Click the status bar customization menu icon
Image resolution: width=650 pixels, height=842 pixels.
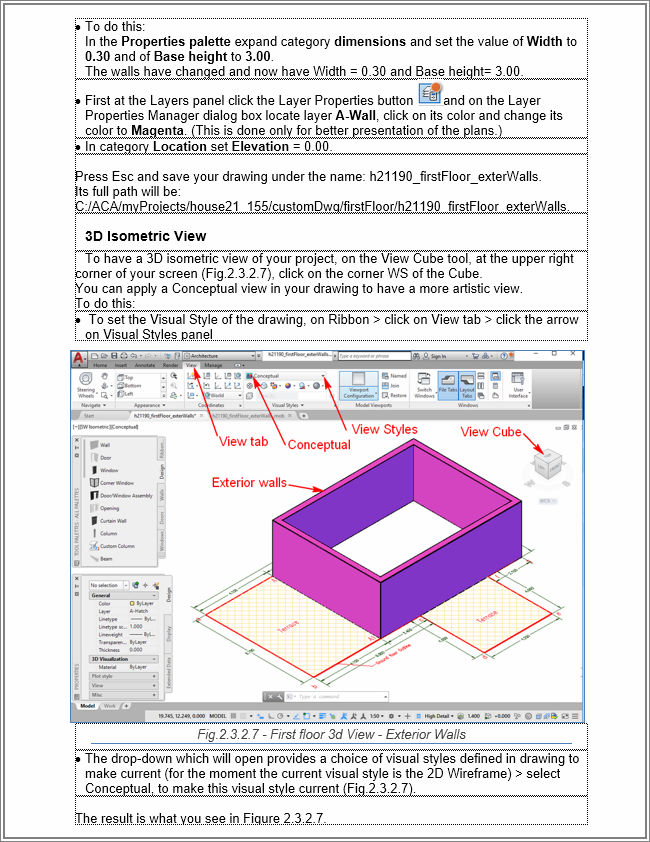575,716
